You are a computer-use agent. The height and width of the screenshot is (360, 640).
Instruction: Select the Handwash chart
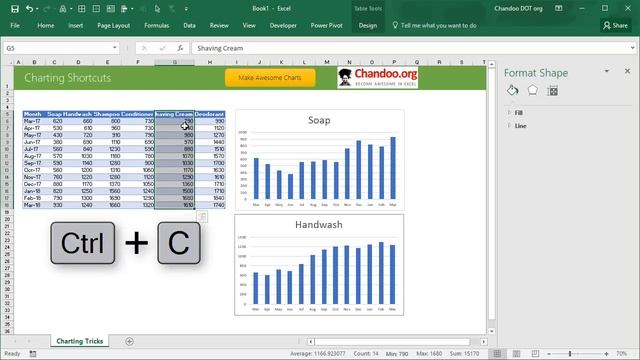(319, 265)
